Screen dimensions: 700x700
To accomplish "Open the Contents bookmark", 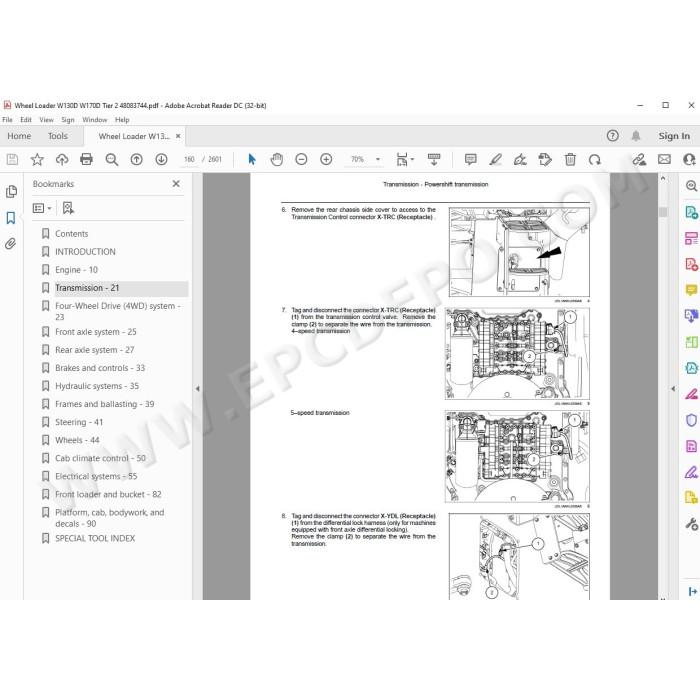I will pyautogui.click(x=71, y=234).
